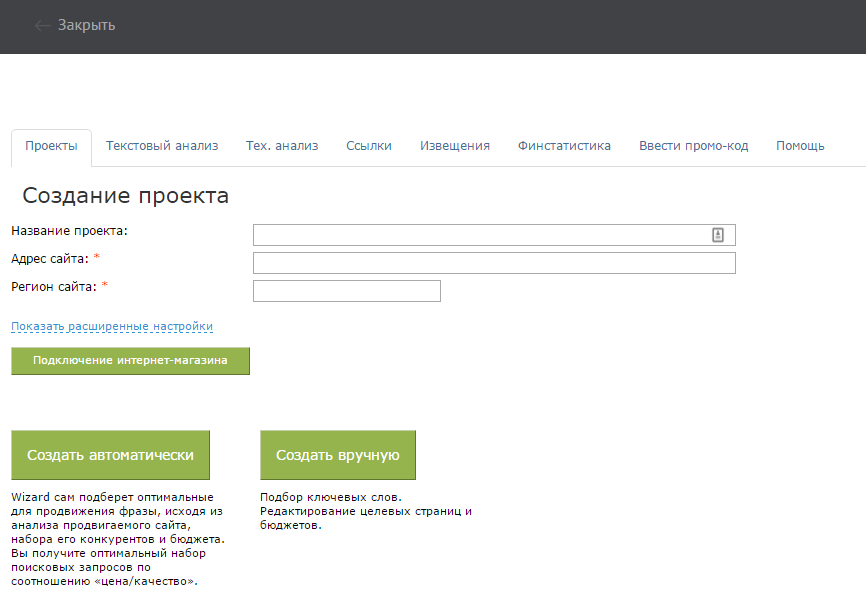Open the Помощь tab
This screenshot has height=612, width=866.
tap(800, 146)
